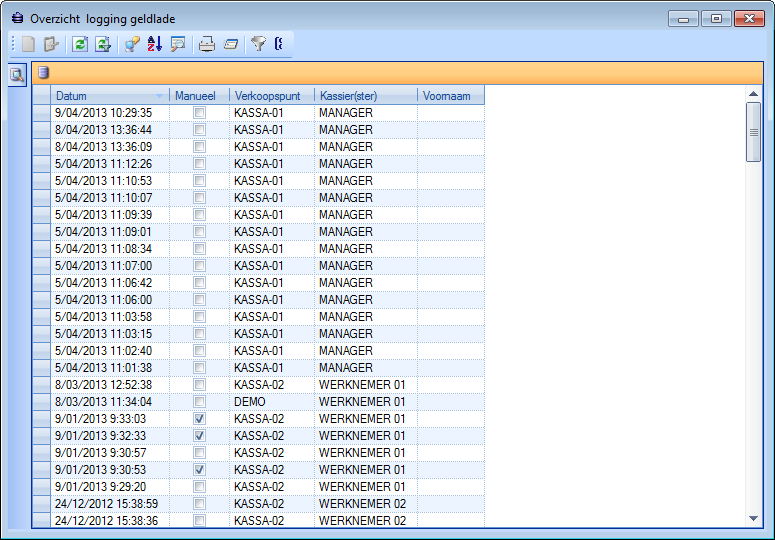Sort by the Verkoopspunt column header

(x=270, y=96)
